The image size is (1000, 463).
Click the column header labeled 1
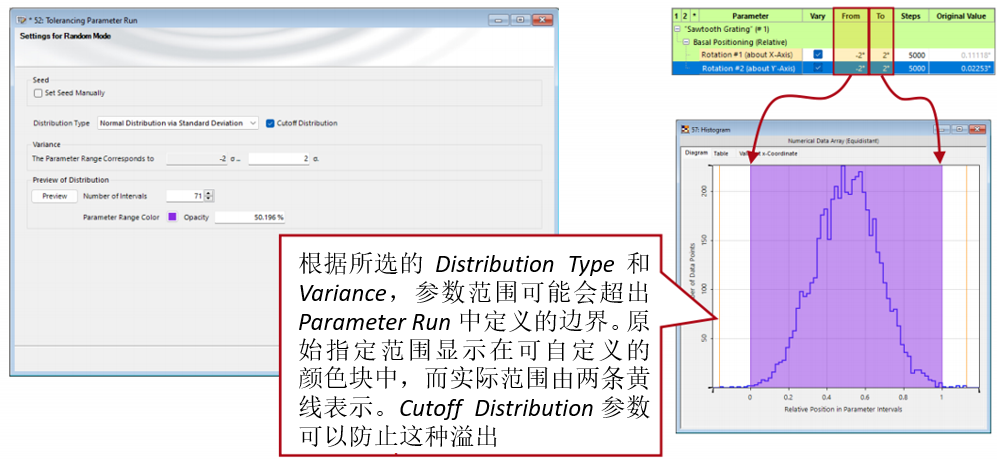click(677, 16)
